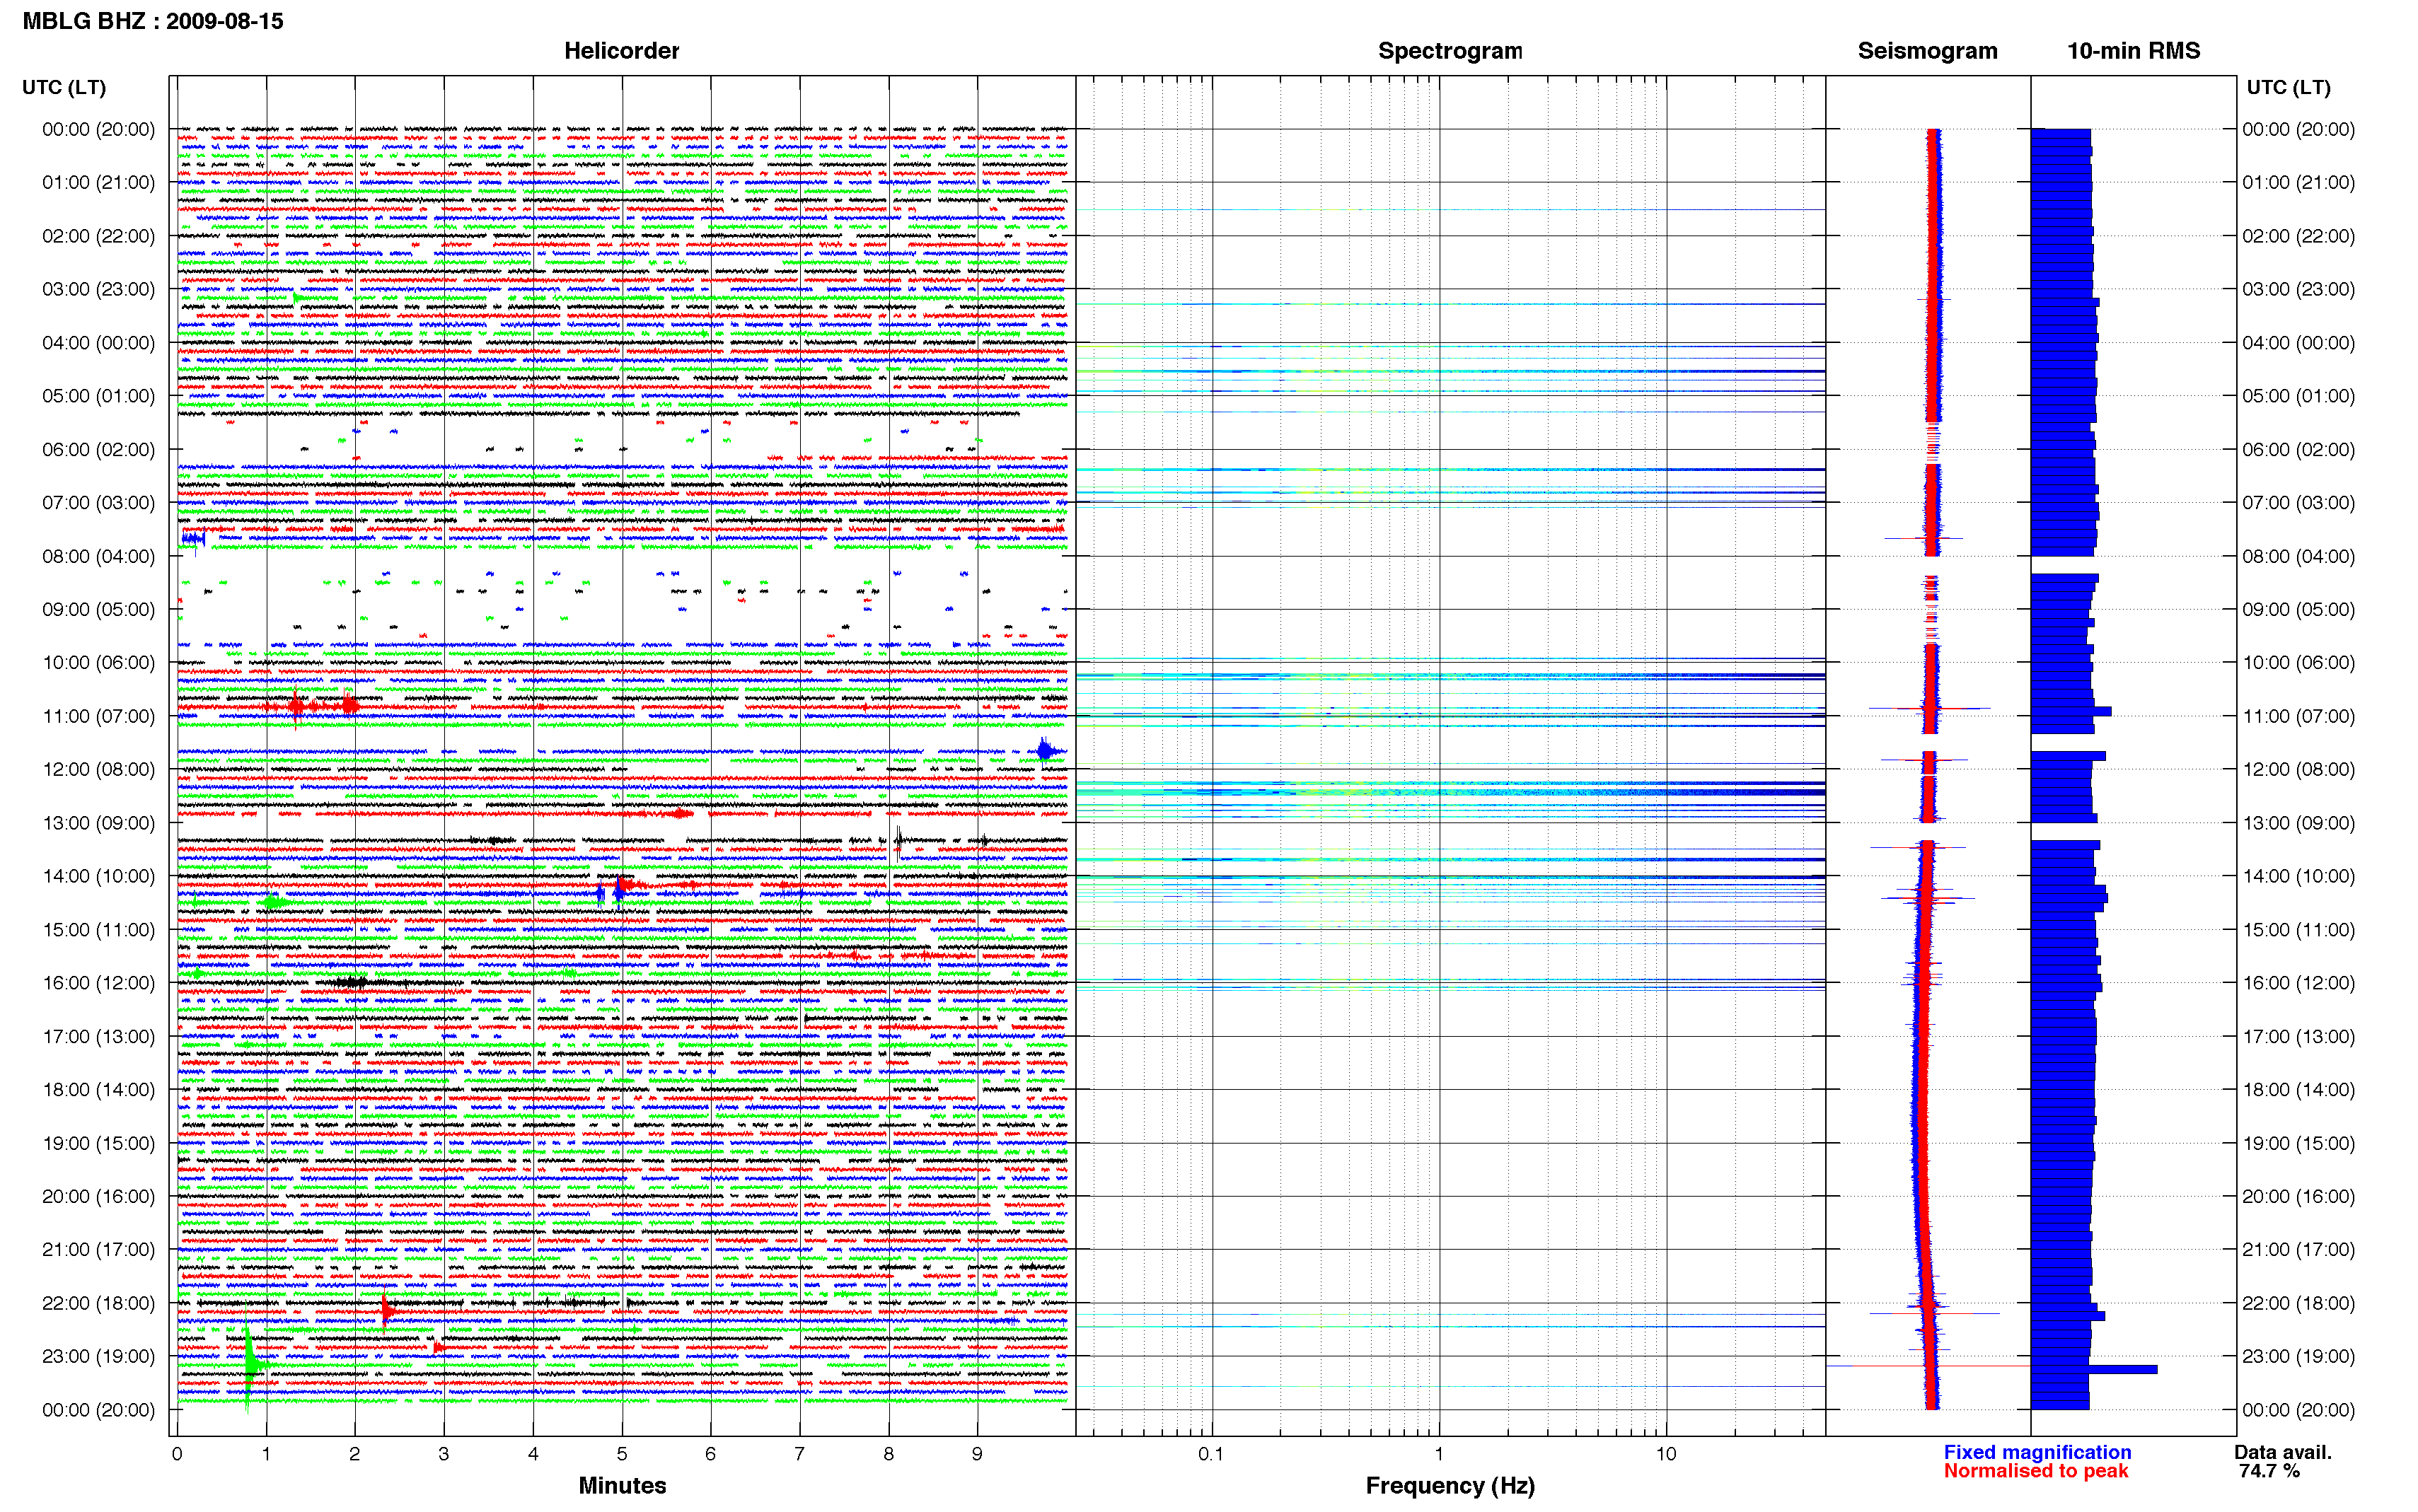The height and width of the screenshot is (1512, 2418).
Task: Click left time label '22:00 (18:00)'
Action: point(98,1303)
